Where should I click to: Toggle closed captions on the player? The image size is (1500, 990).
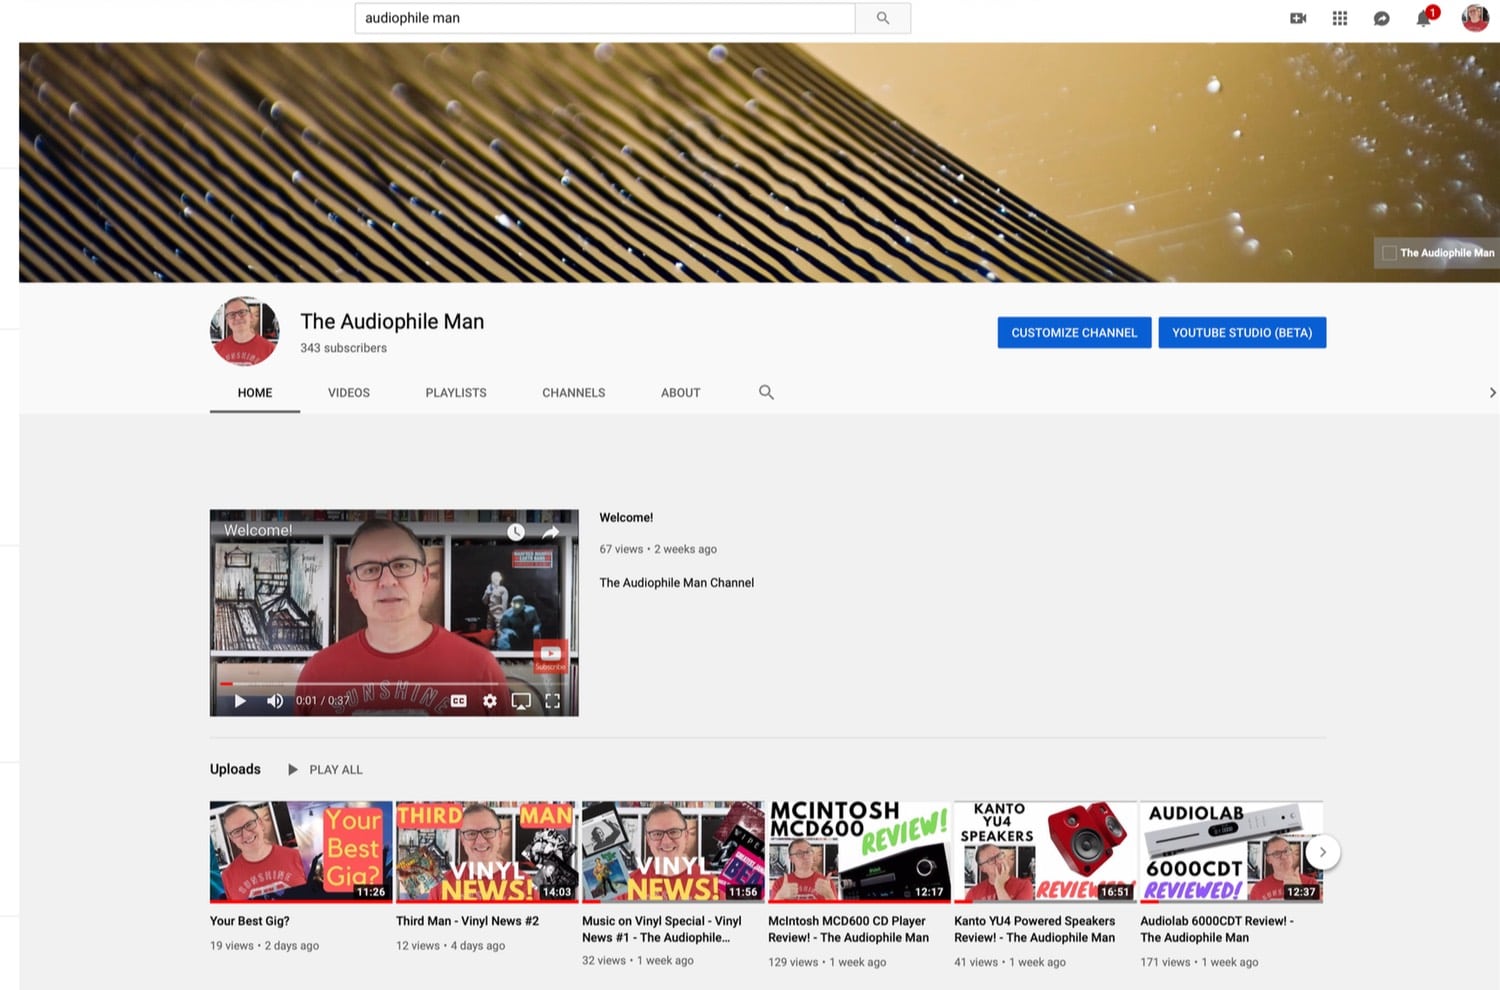[x=459, y=701]
